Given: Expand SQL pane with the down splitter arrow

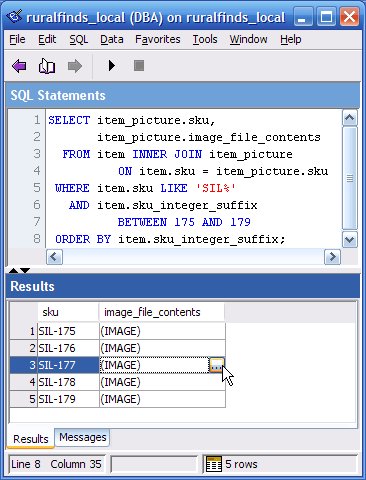Looking at the screenshot, I should pos(25,270).
